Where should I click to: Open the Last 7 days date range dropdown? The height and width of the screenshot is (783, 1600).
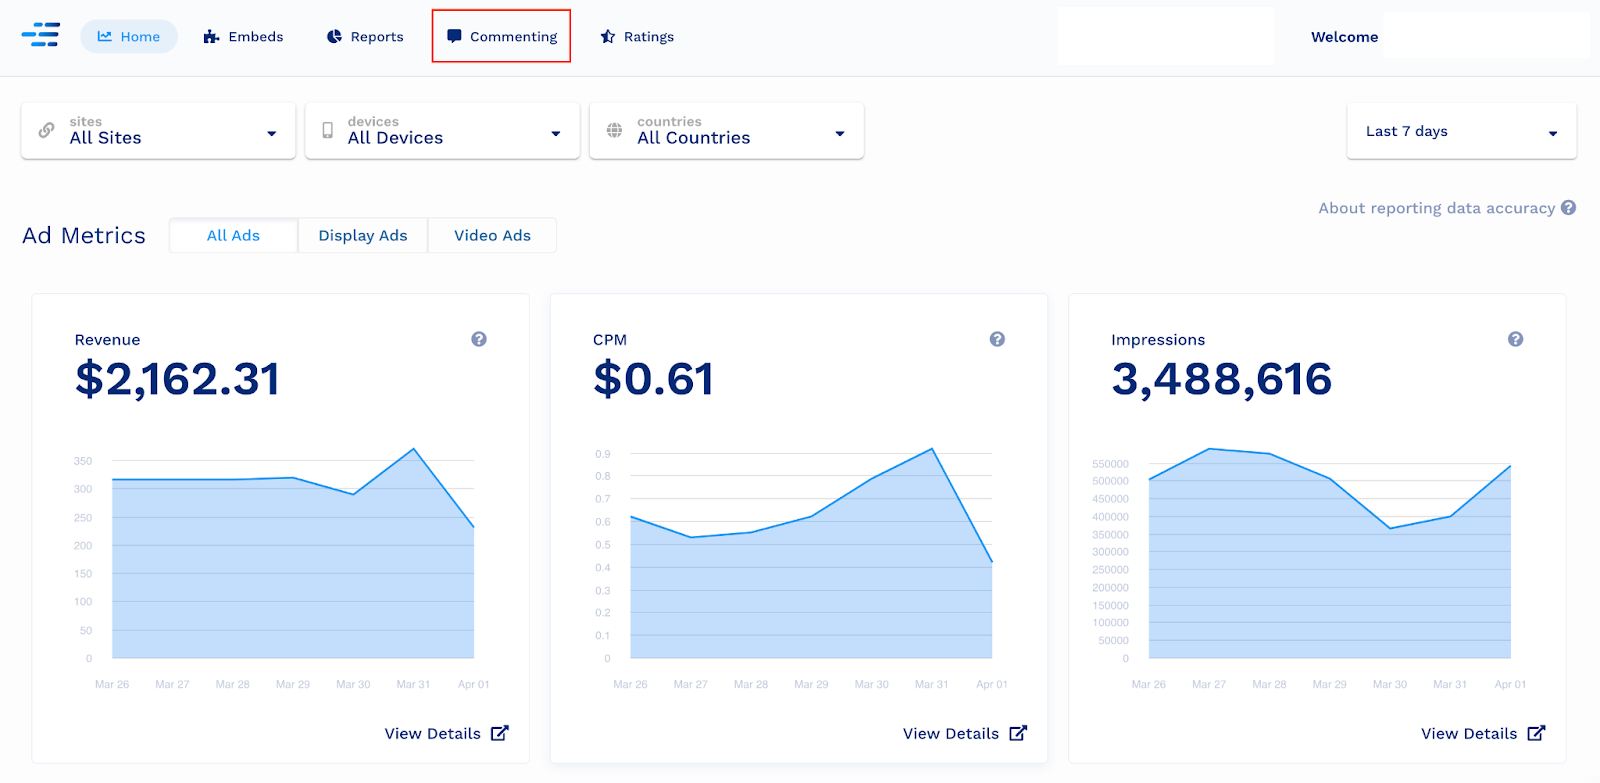tap(1461, 131)
